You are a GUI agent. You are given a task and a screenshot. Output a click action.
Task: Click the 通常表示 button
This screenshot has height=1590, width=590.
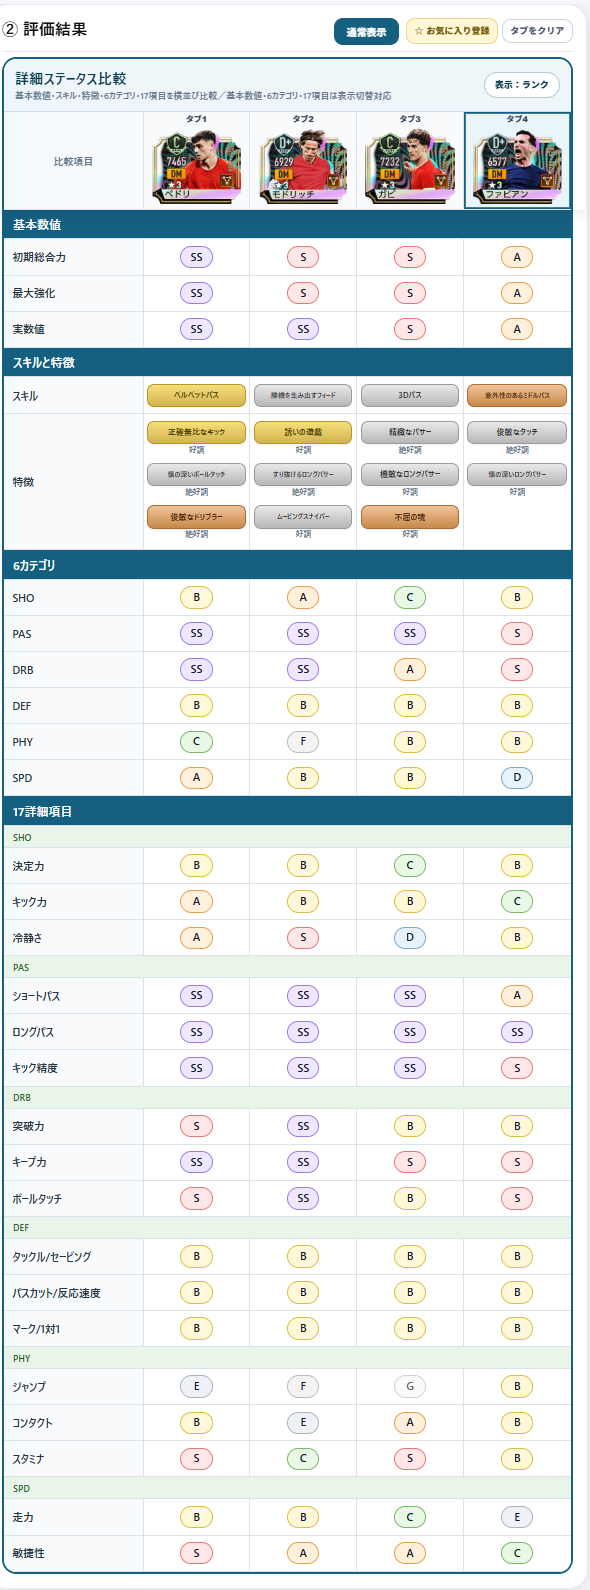pyautogui.click(x=366, y=32)
